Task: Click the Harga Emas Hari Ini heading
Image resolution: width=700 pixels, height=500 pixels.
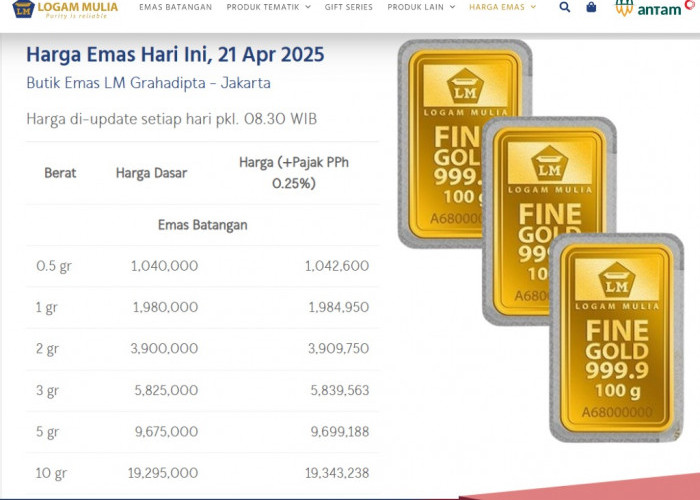Action: tap(175, 55)
